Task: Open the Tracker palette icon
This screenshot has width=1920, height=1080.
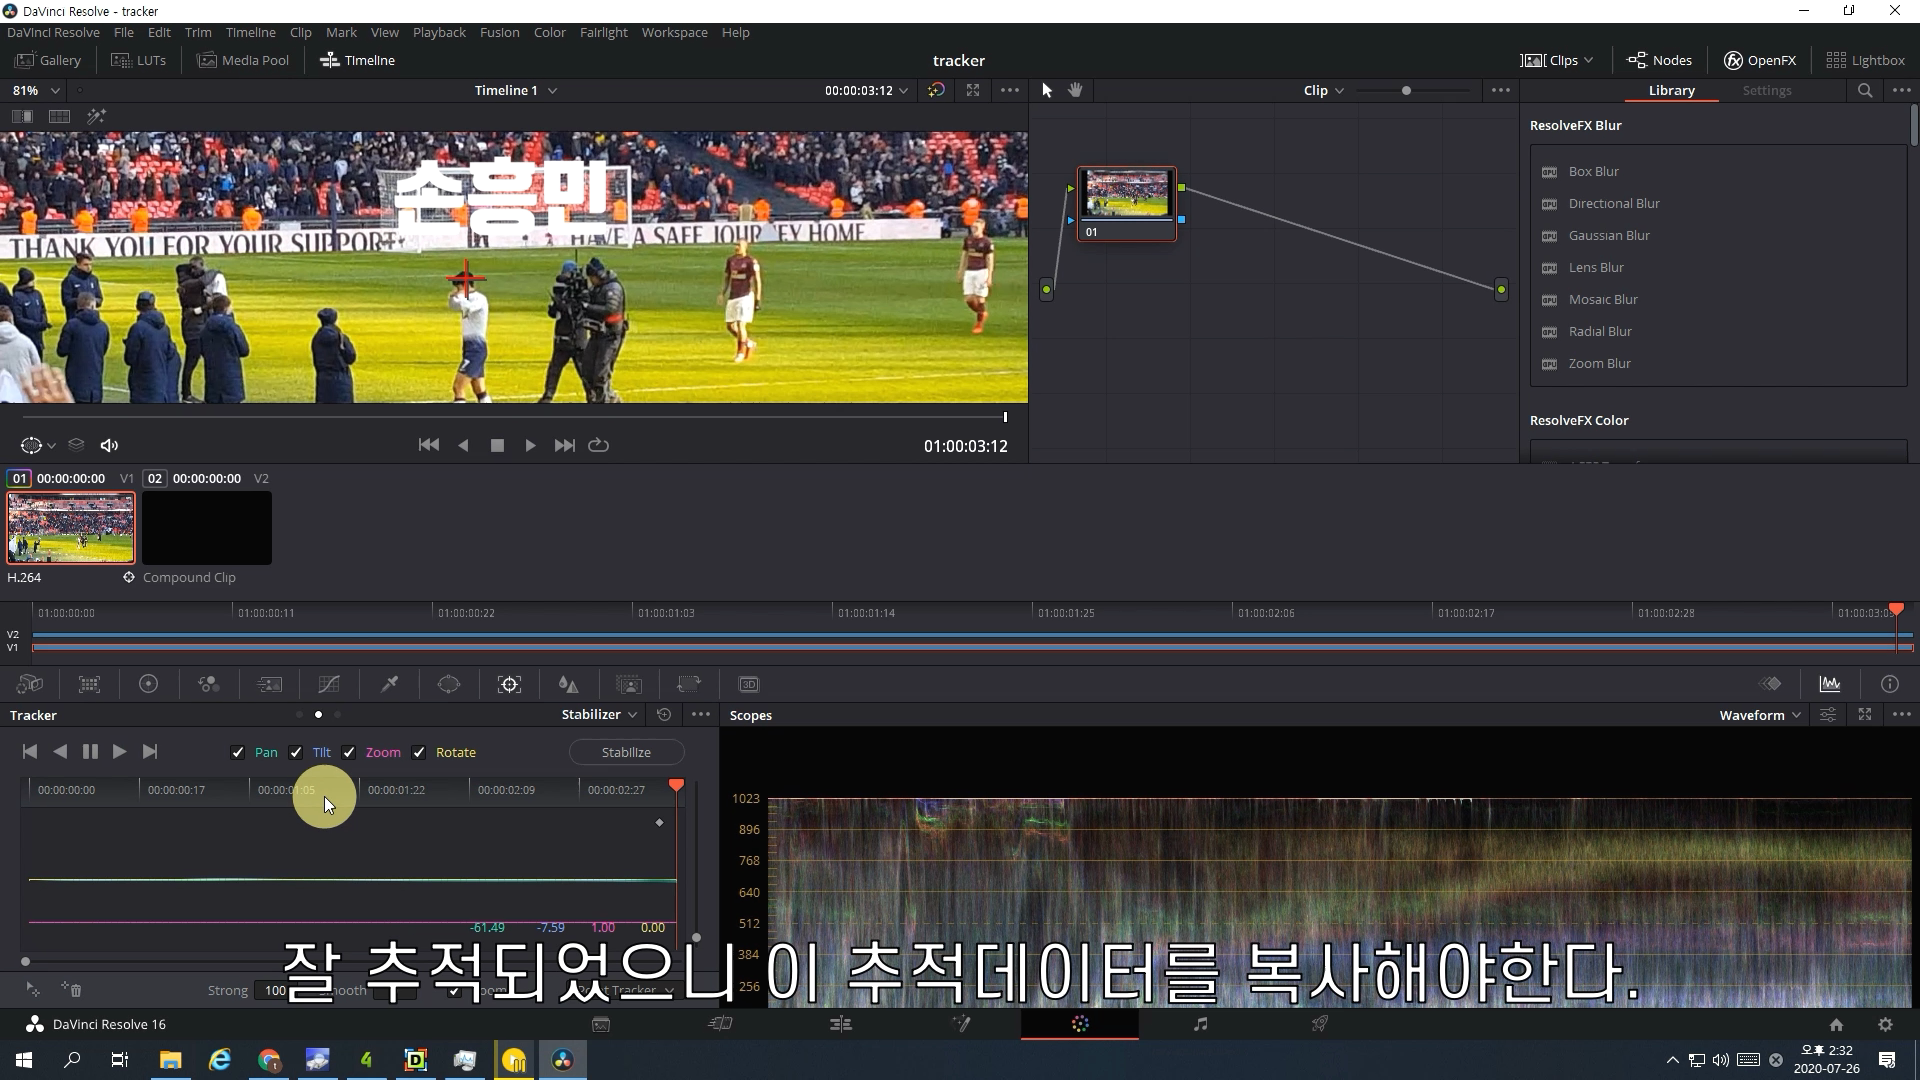Action: [509, 684]
